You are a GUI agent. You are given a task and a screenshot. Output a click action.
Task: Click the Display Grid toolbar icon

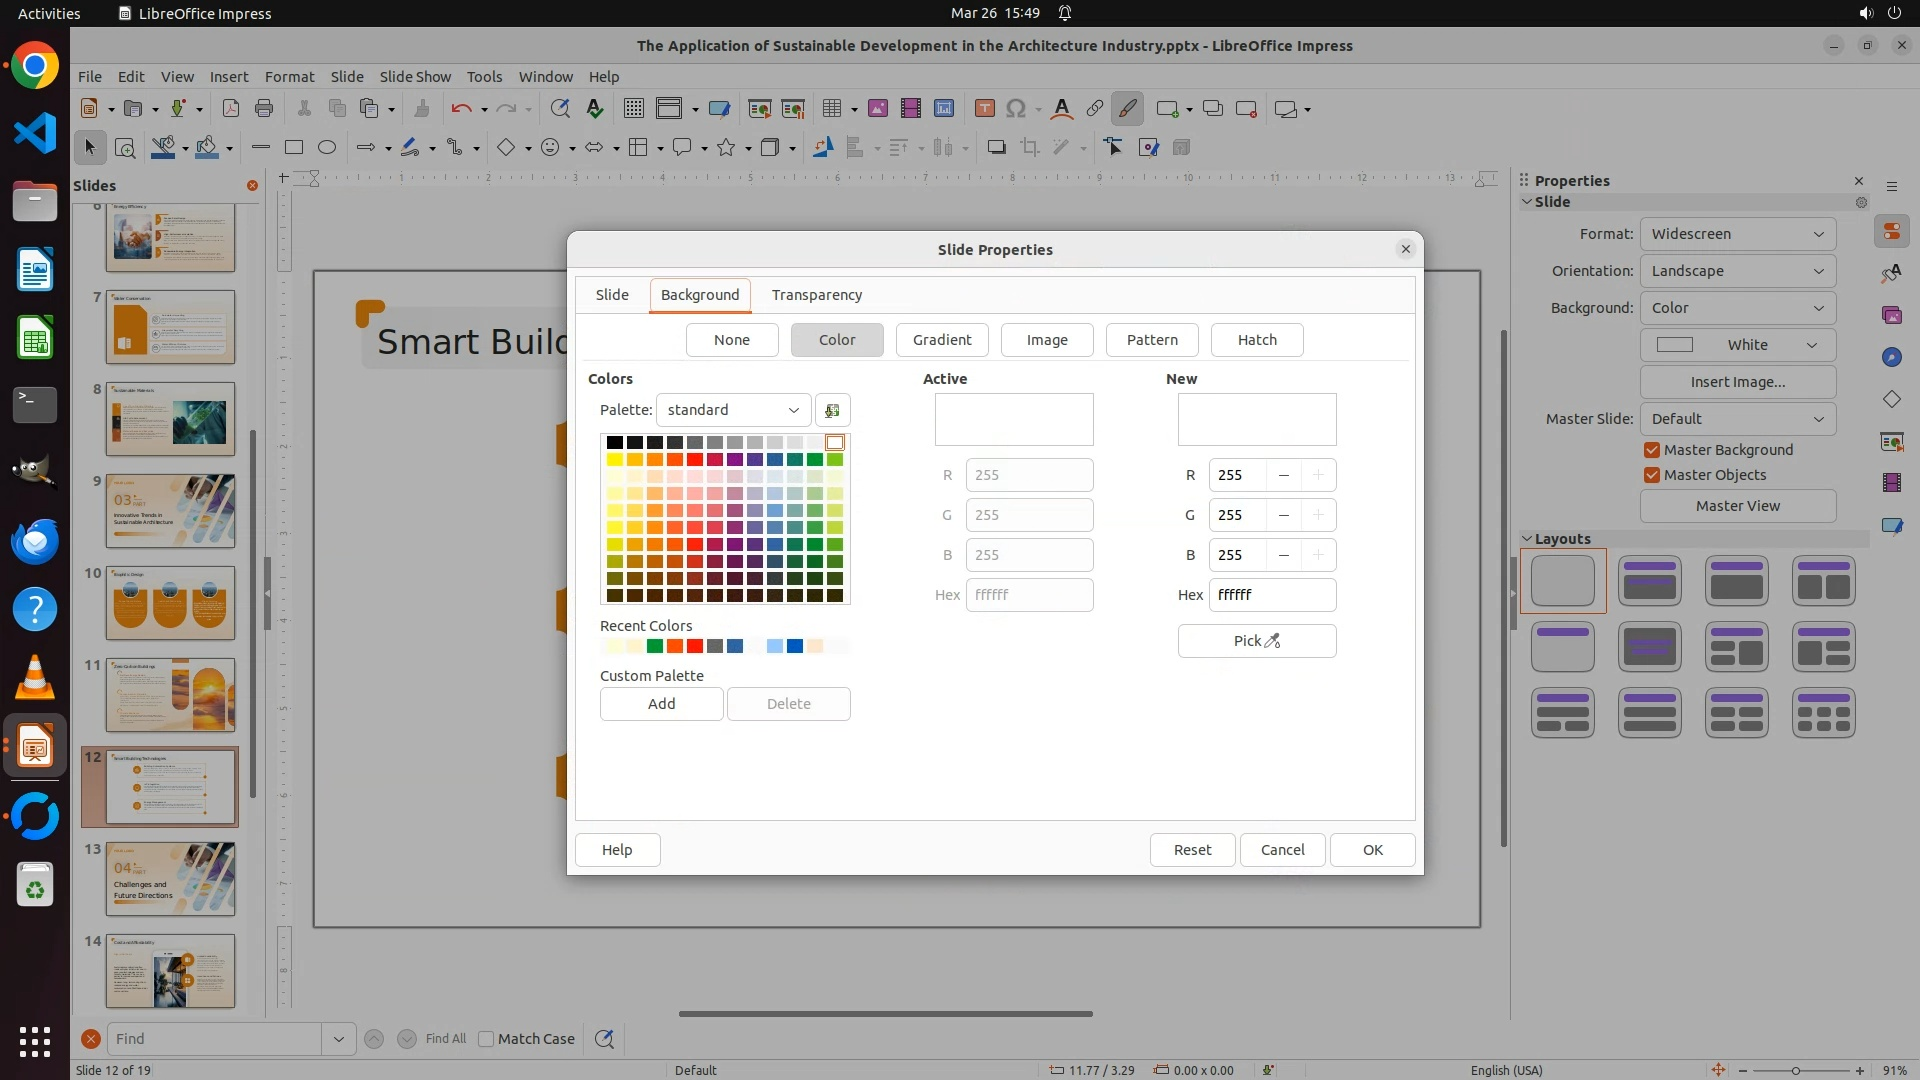pos(633,108)
